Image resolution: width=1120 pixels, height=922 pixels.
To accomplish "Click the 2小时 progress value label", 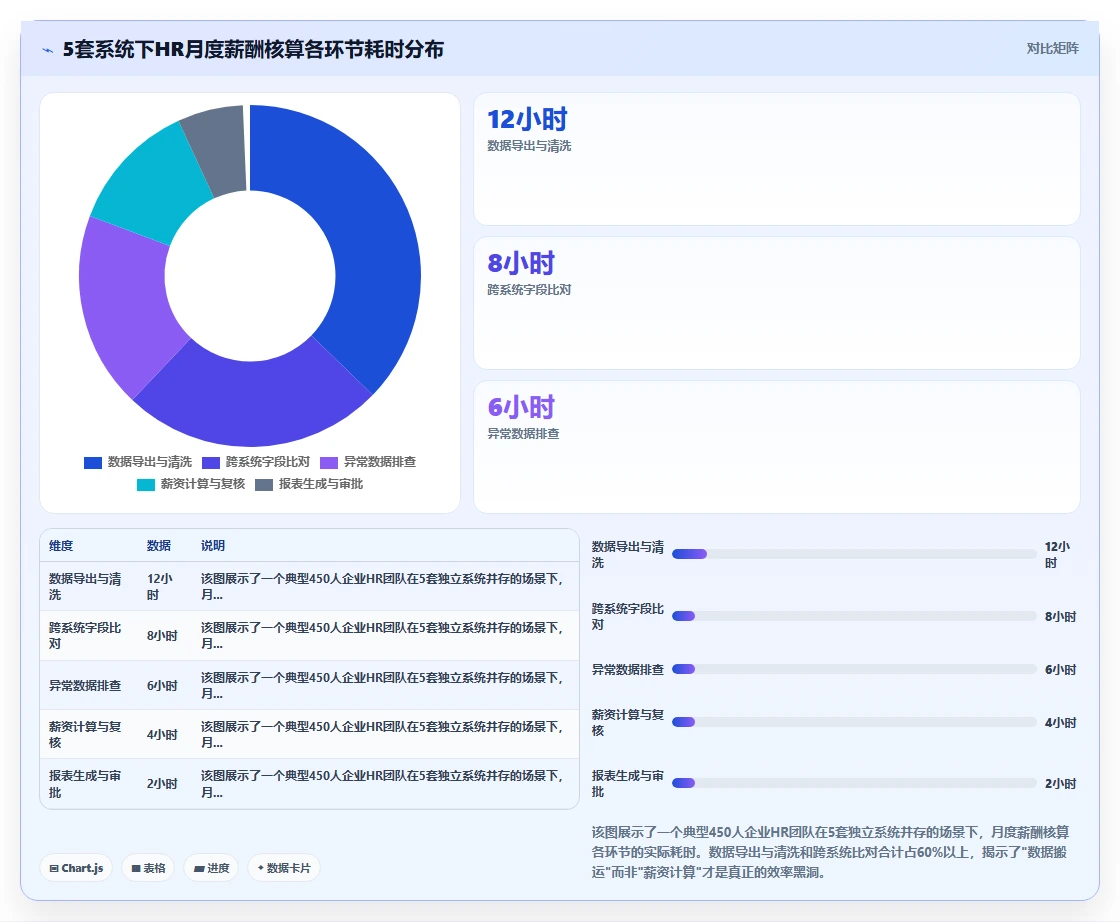I will (x=1061, y=783).
